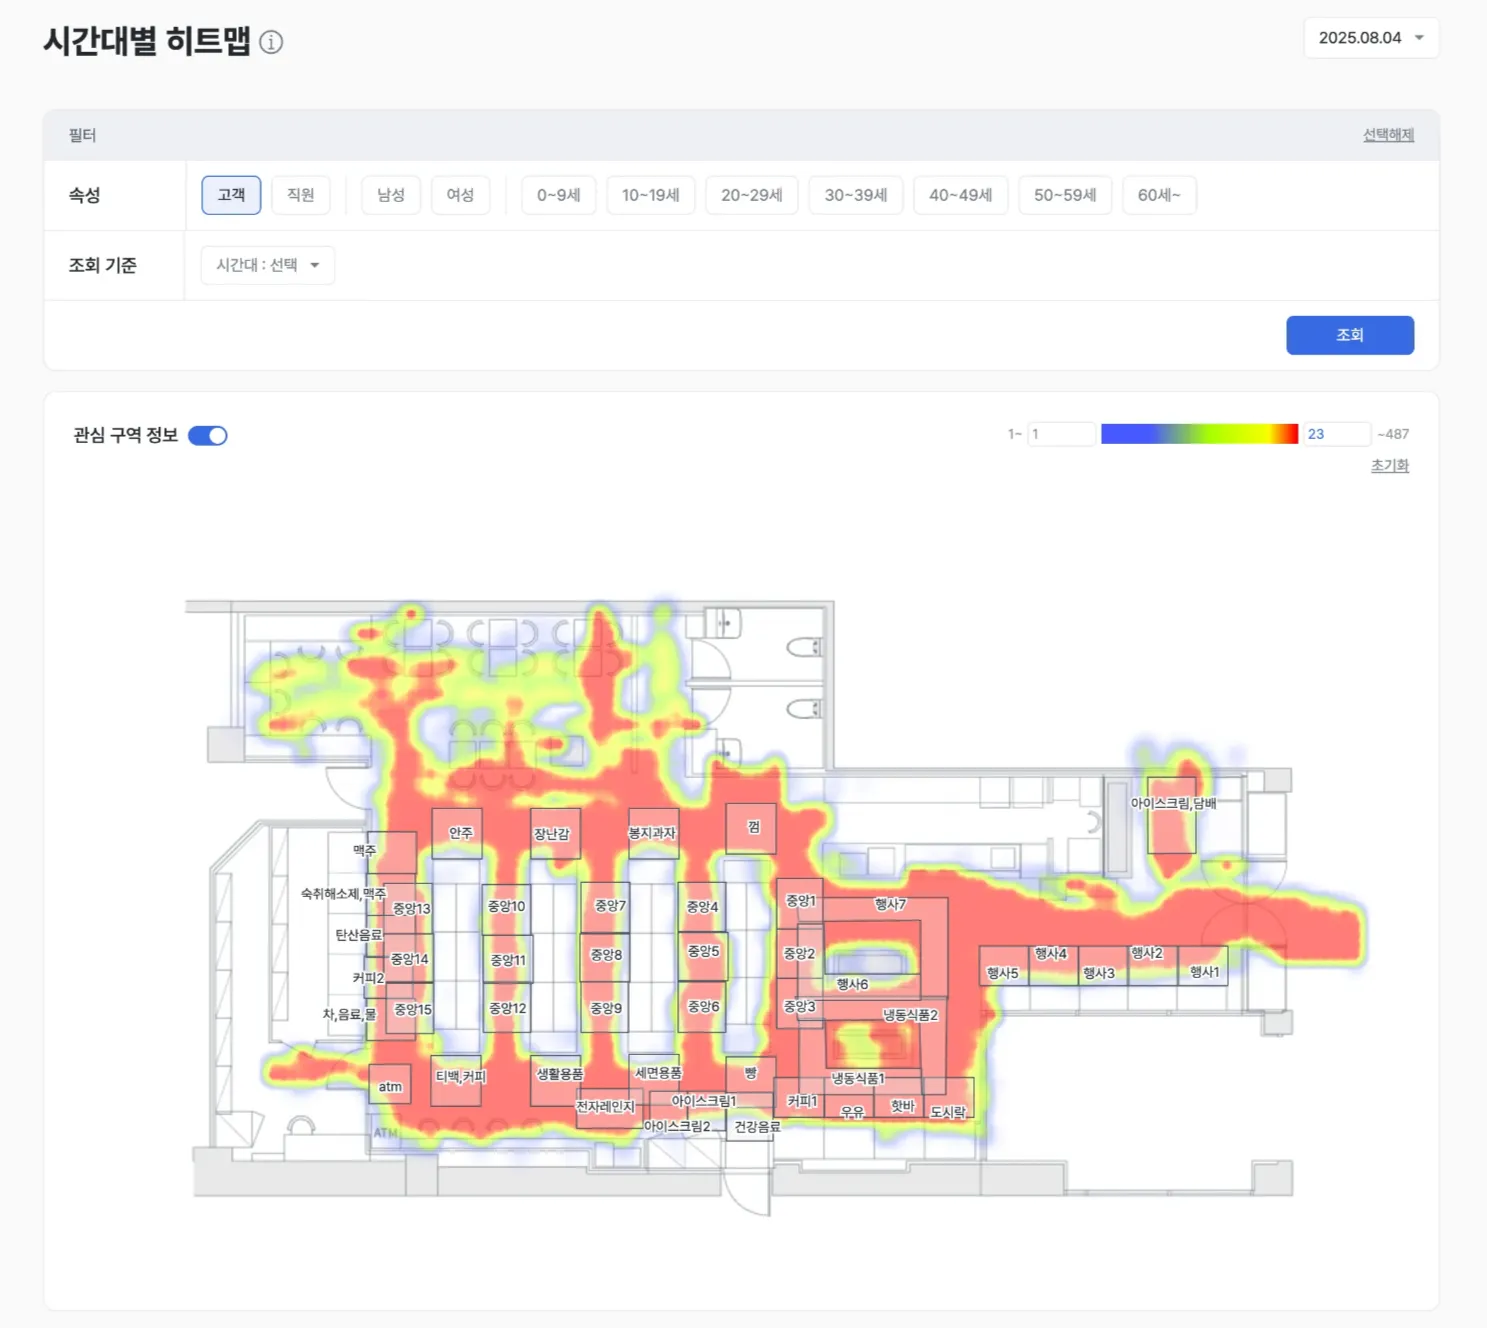This screenshot has height=1328, width=1487.
Task: Click the 중앙2 zone box
Action: [800, 954]
